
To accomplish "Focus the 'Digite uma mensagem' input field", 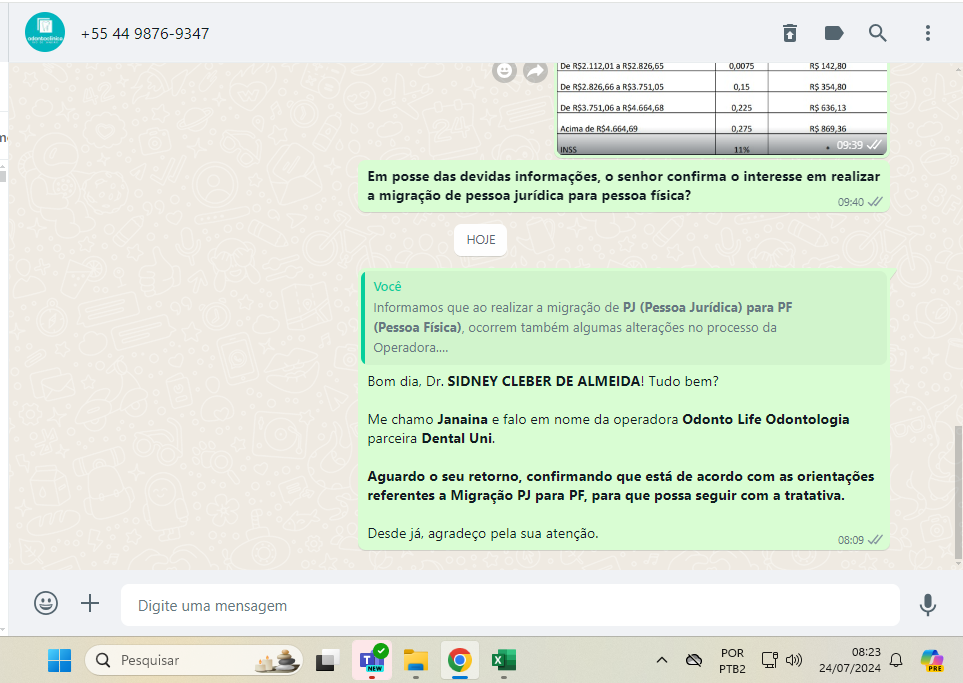I will pyautogui.click(x=510, y=606).
